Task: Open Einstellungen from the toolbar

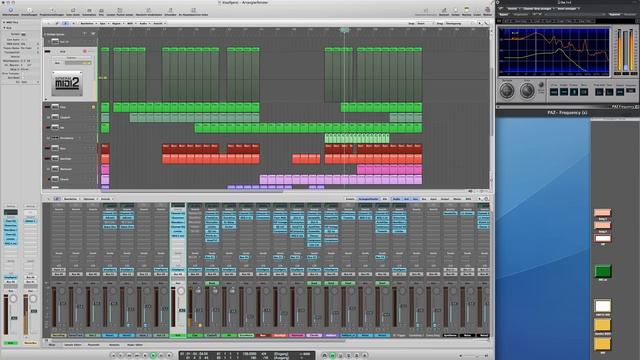Action: [29, 10]
